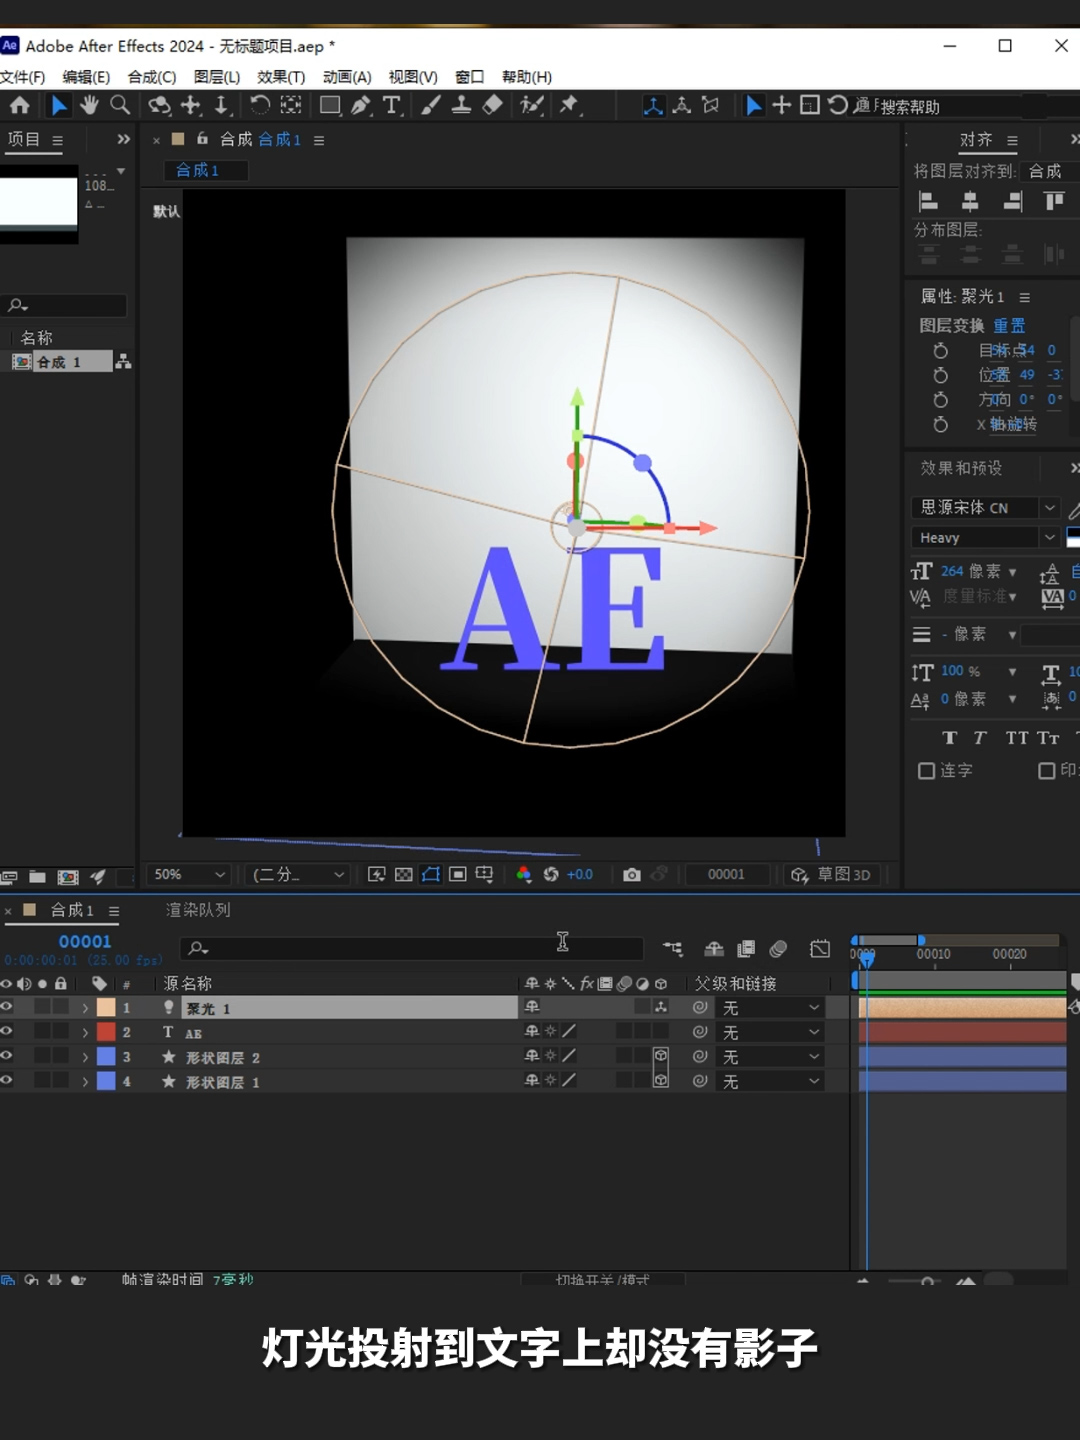Open parent dropdown for 形状图层 1
The image size is (1080, 1440).
pos(770,1081)
